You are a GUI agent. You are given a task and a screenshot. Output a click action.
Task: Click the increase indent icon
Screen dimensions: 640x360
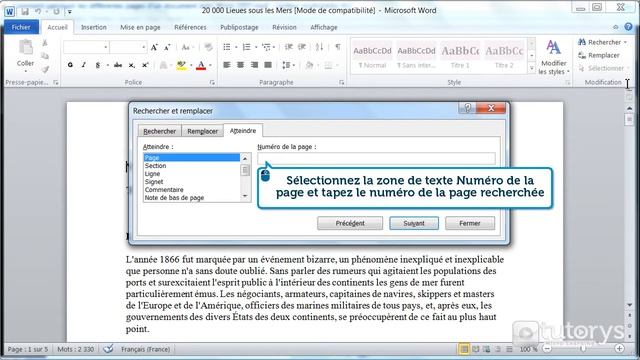(302, 47)
